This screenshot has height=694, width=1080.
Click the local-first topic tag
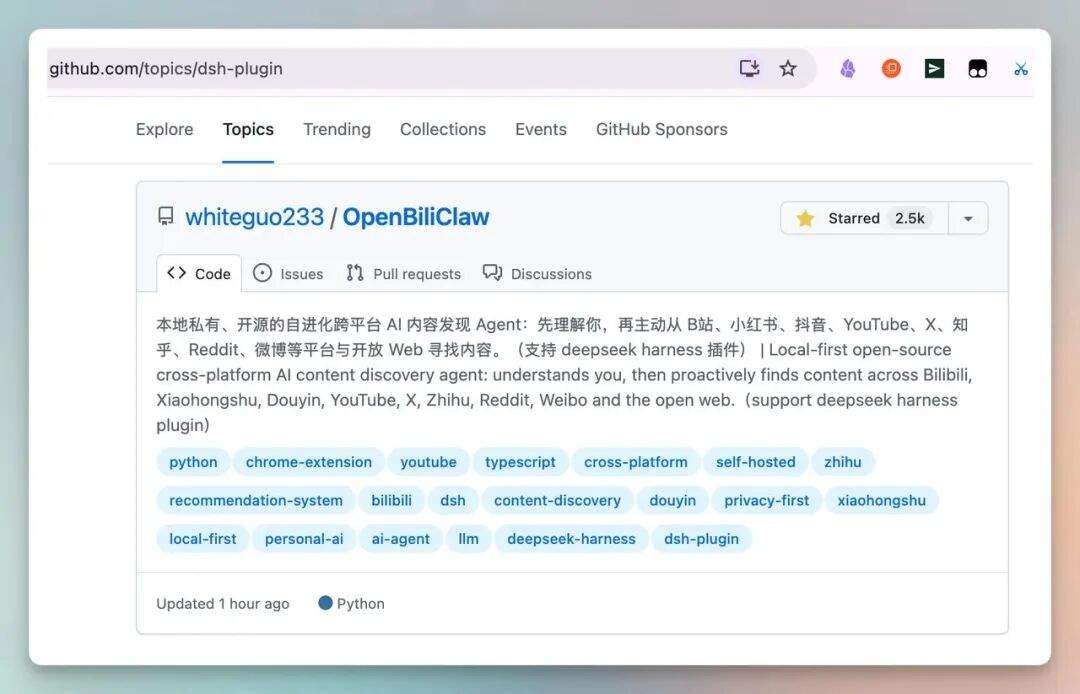click(x=202, y=539)
